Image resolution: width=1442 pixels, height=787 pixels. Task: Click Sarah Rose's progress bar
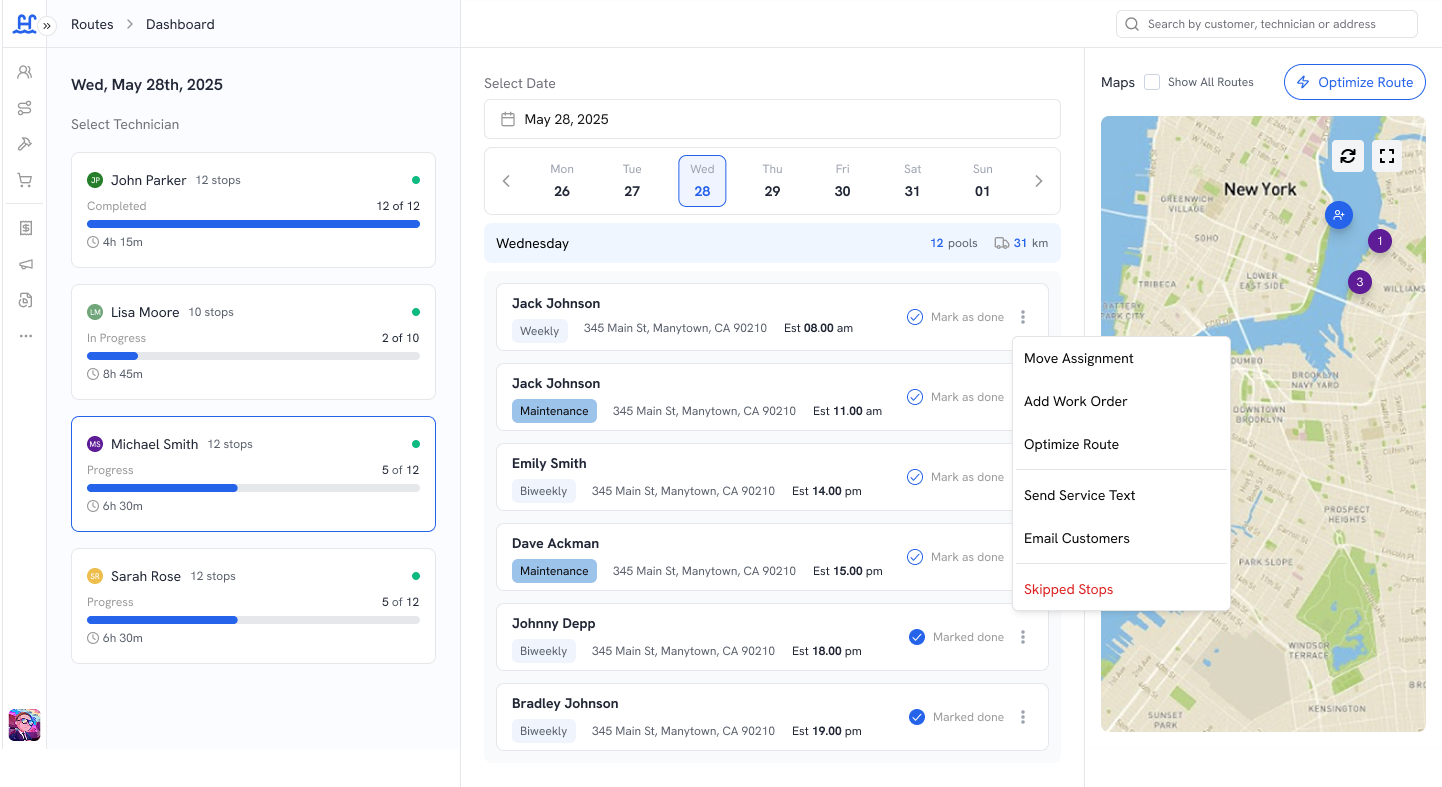pyautogui.click(x=253, y=620)
